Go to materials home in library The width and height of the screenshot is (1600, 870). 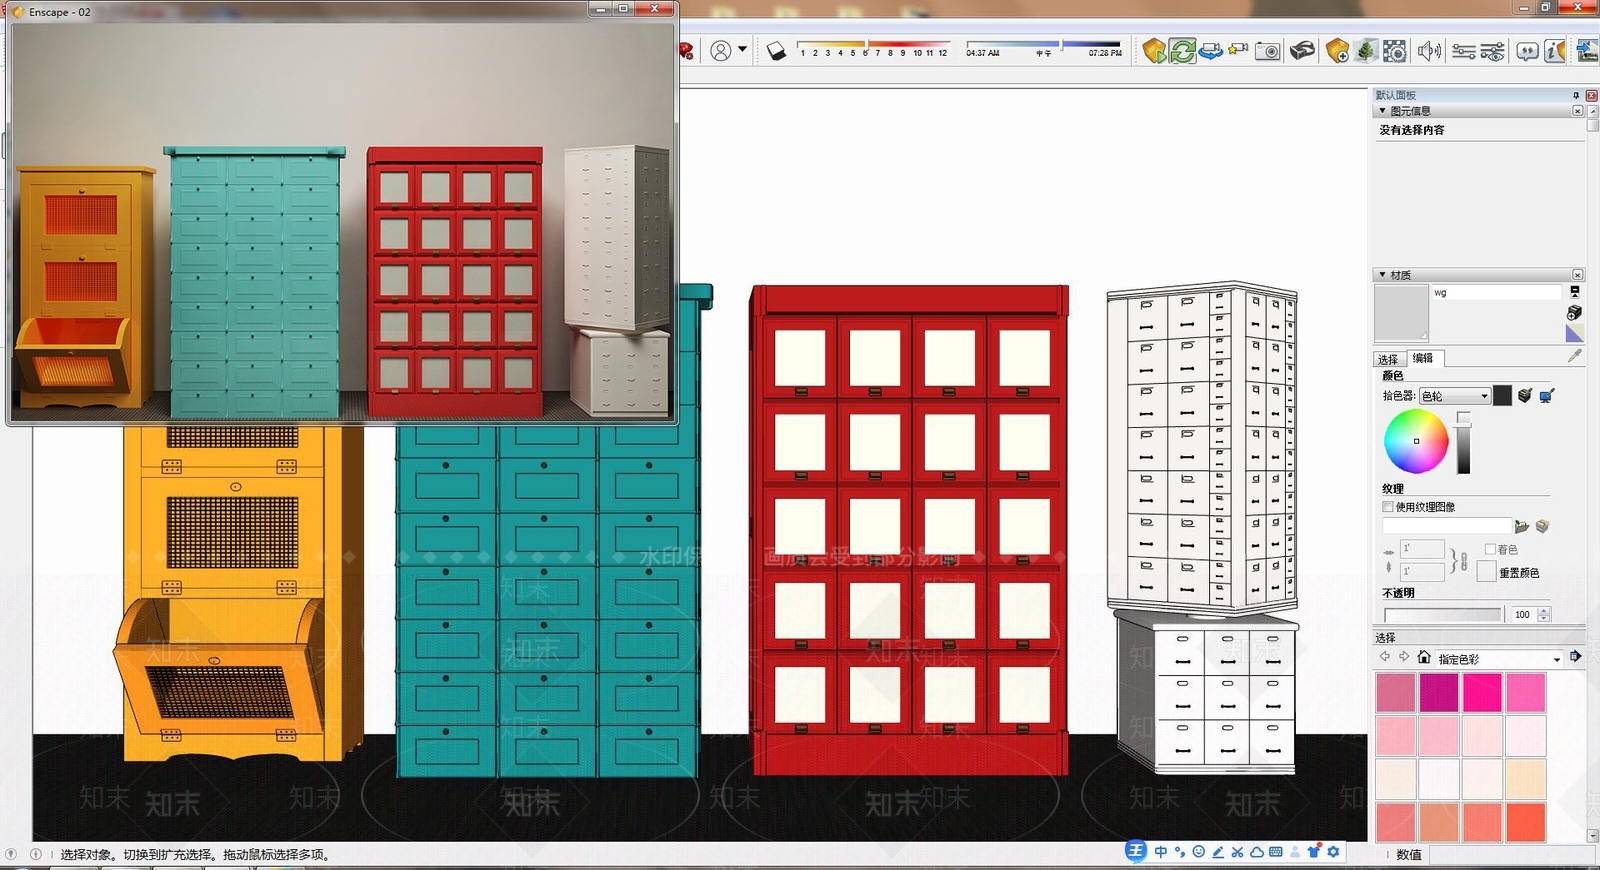(x=1424, y=657)
